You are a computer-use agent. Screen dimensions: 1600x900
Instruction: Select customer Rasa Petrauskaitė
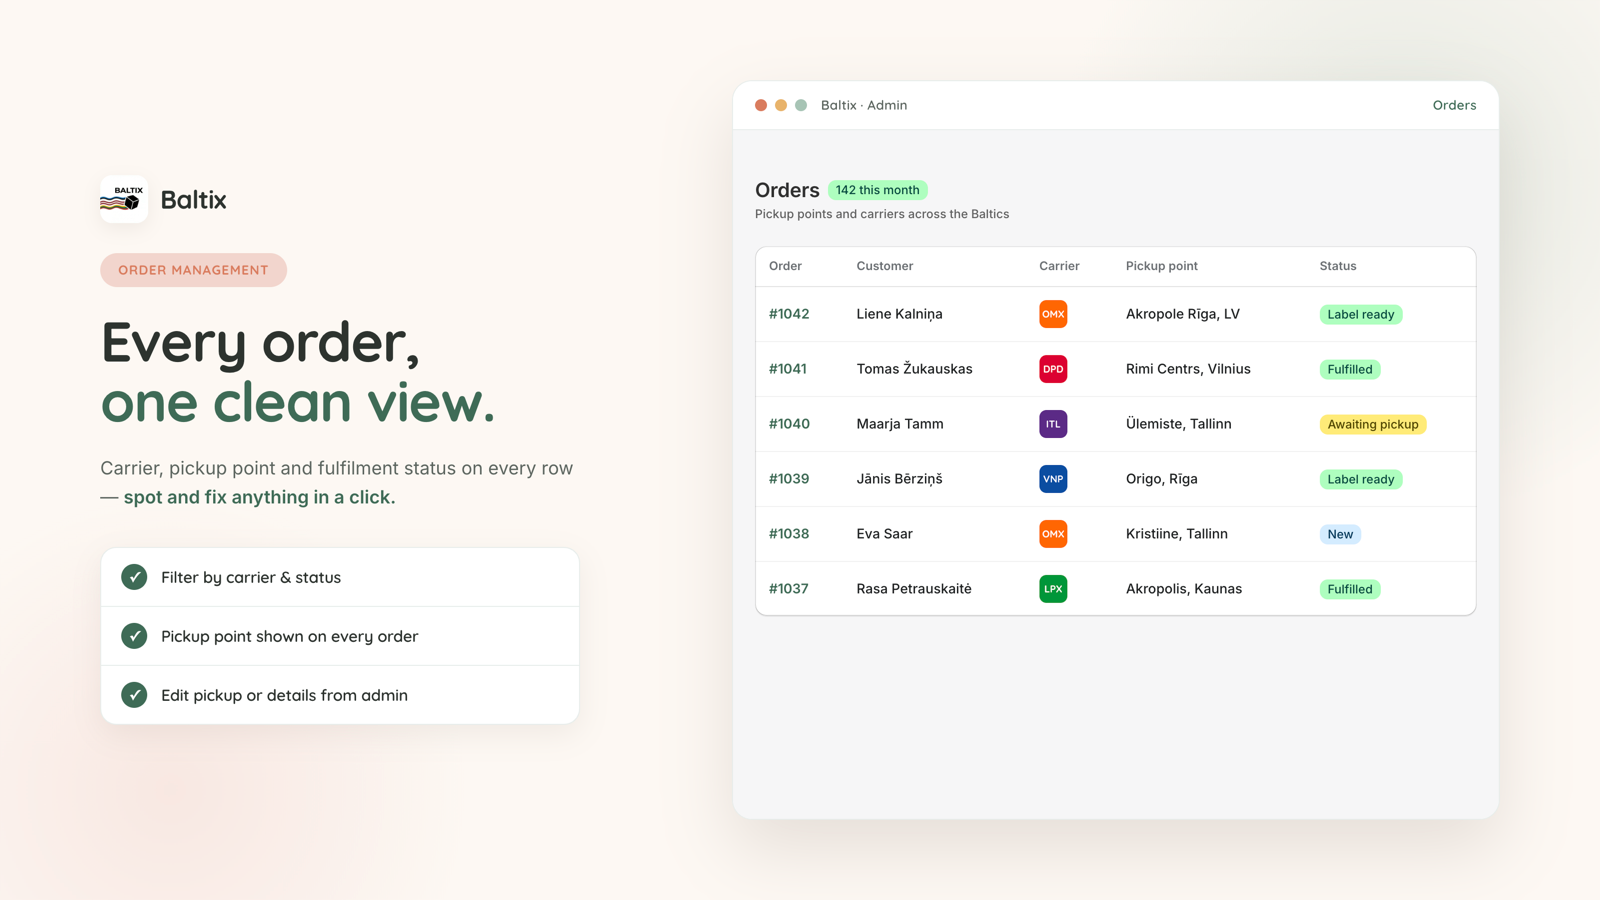pyautogui.click(x=914, y=589)
